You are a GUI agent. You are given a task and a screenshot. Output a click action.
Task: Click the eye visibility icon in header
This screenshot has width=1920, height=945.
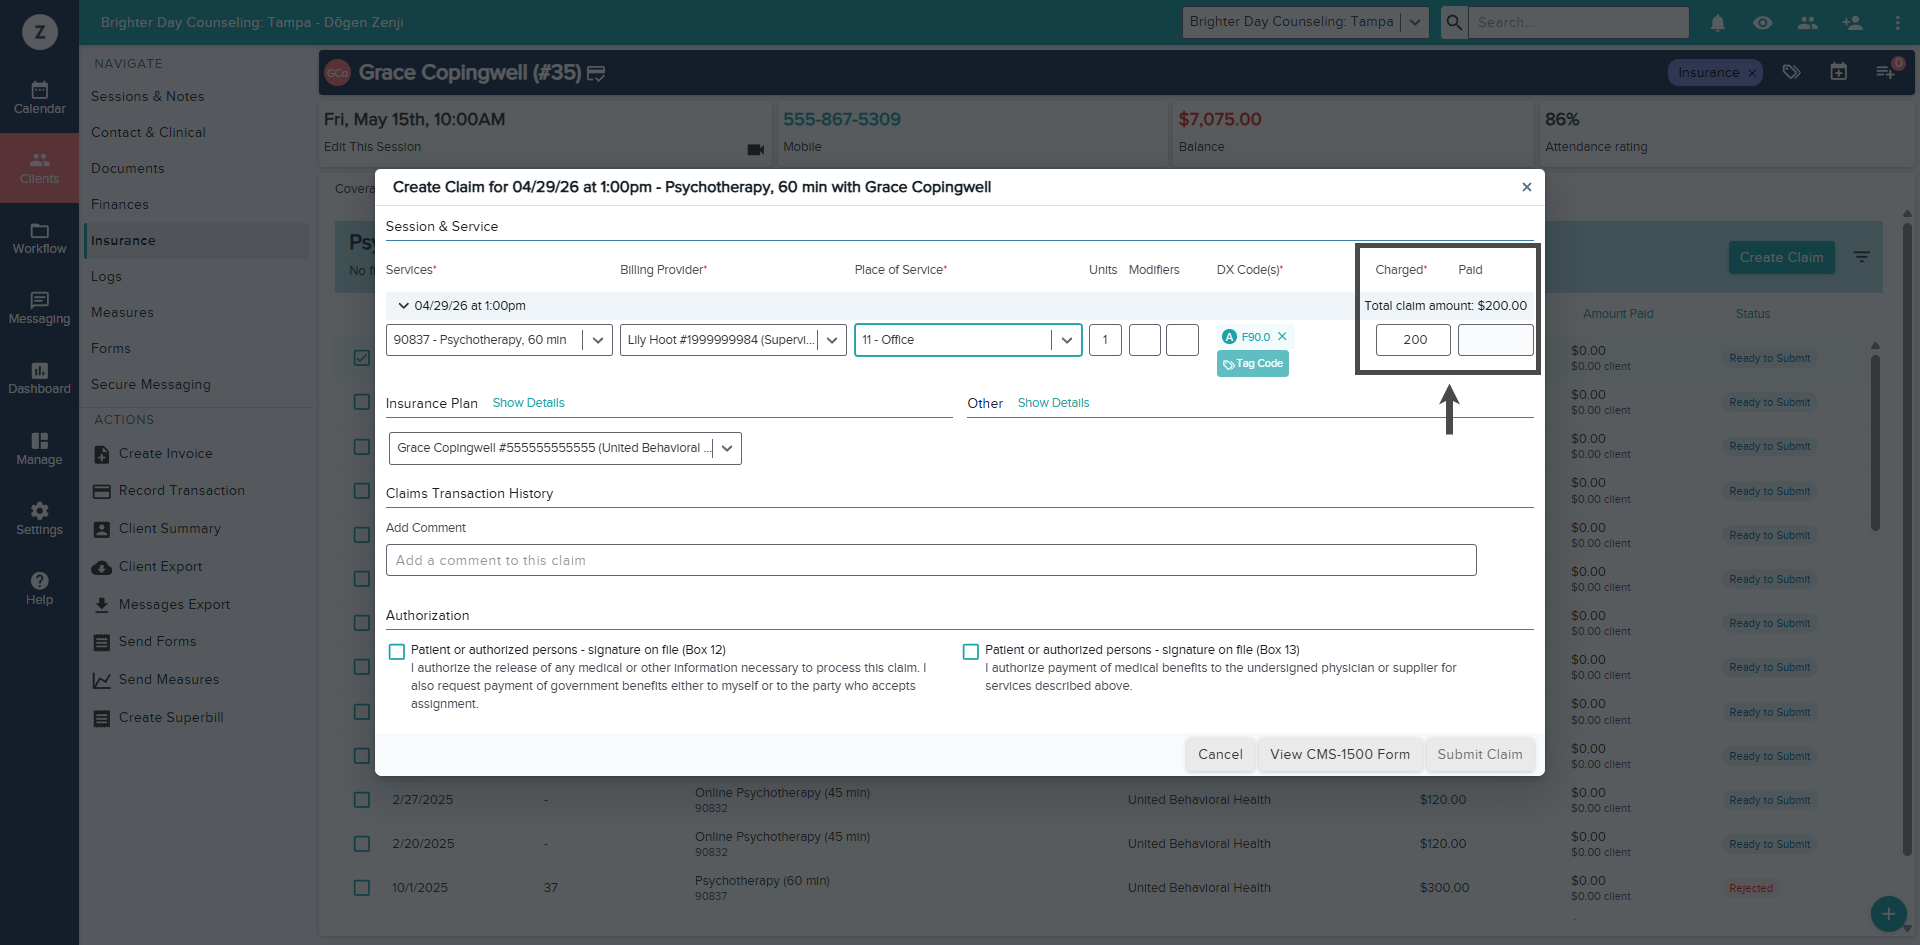coord(1763,22)
